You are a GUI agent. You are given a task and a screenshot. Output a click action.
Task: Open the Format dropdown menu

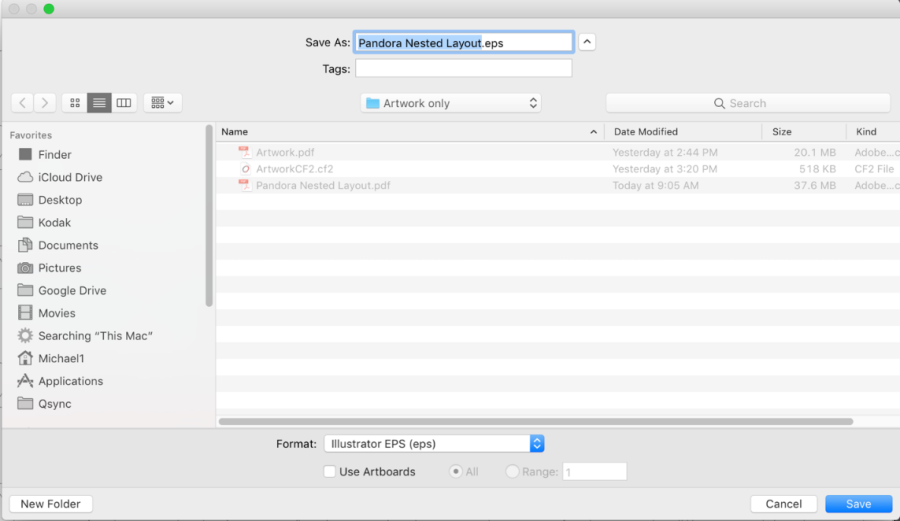pyautogui.click(x=434, y=444)
